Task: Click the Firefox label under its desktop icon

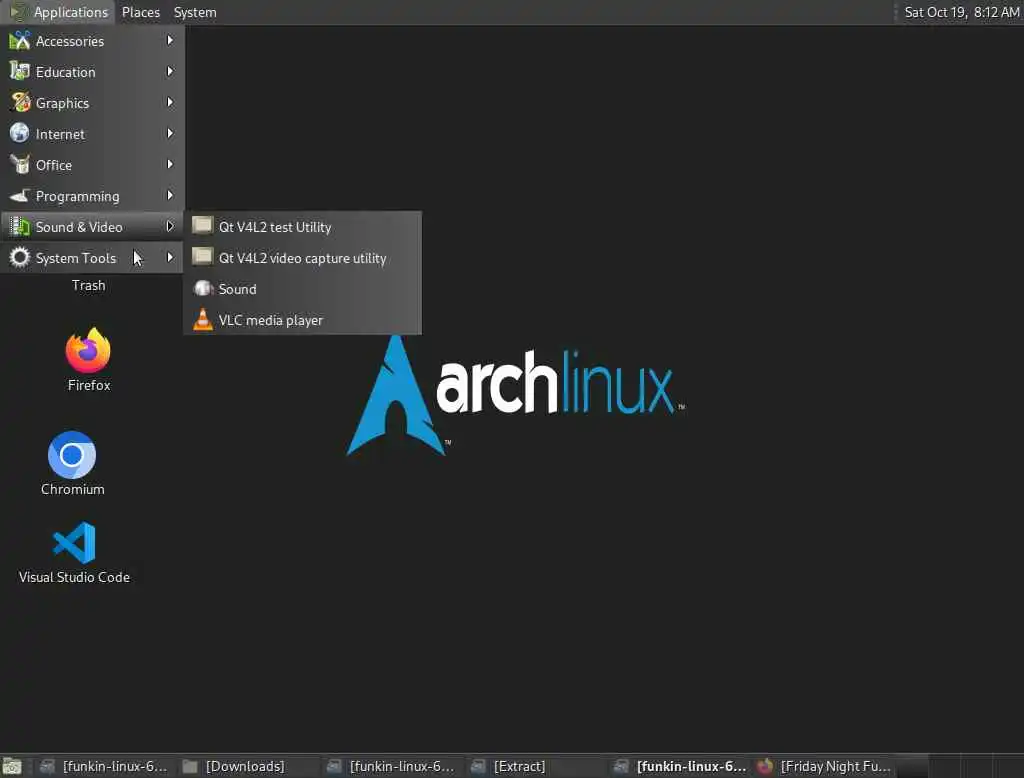Action: pos(89,385)
